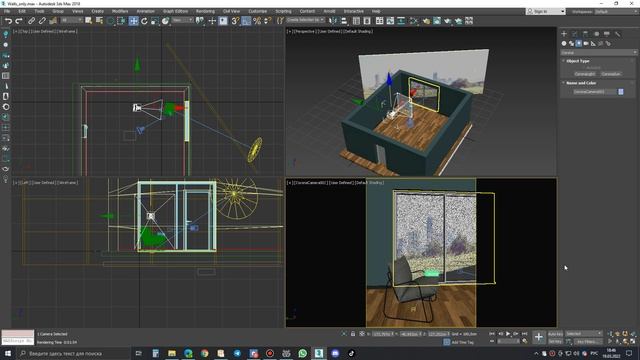The height and width of the screenshot is (360, 640).
Task: Toggle the Auto Key button
Action: pos(555,334)
